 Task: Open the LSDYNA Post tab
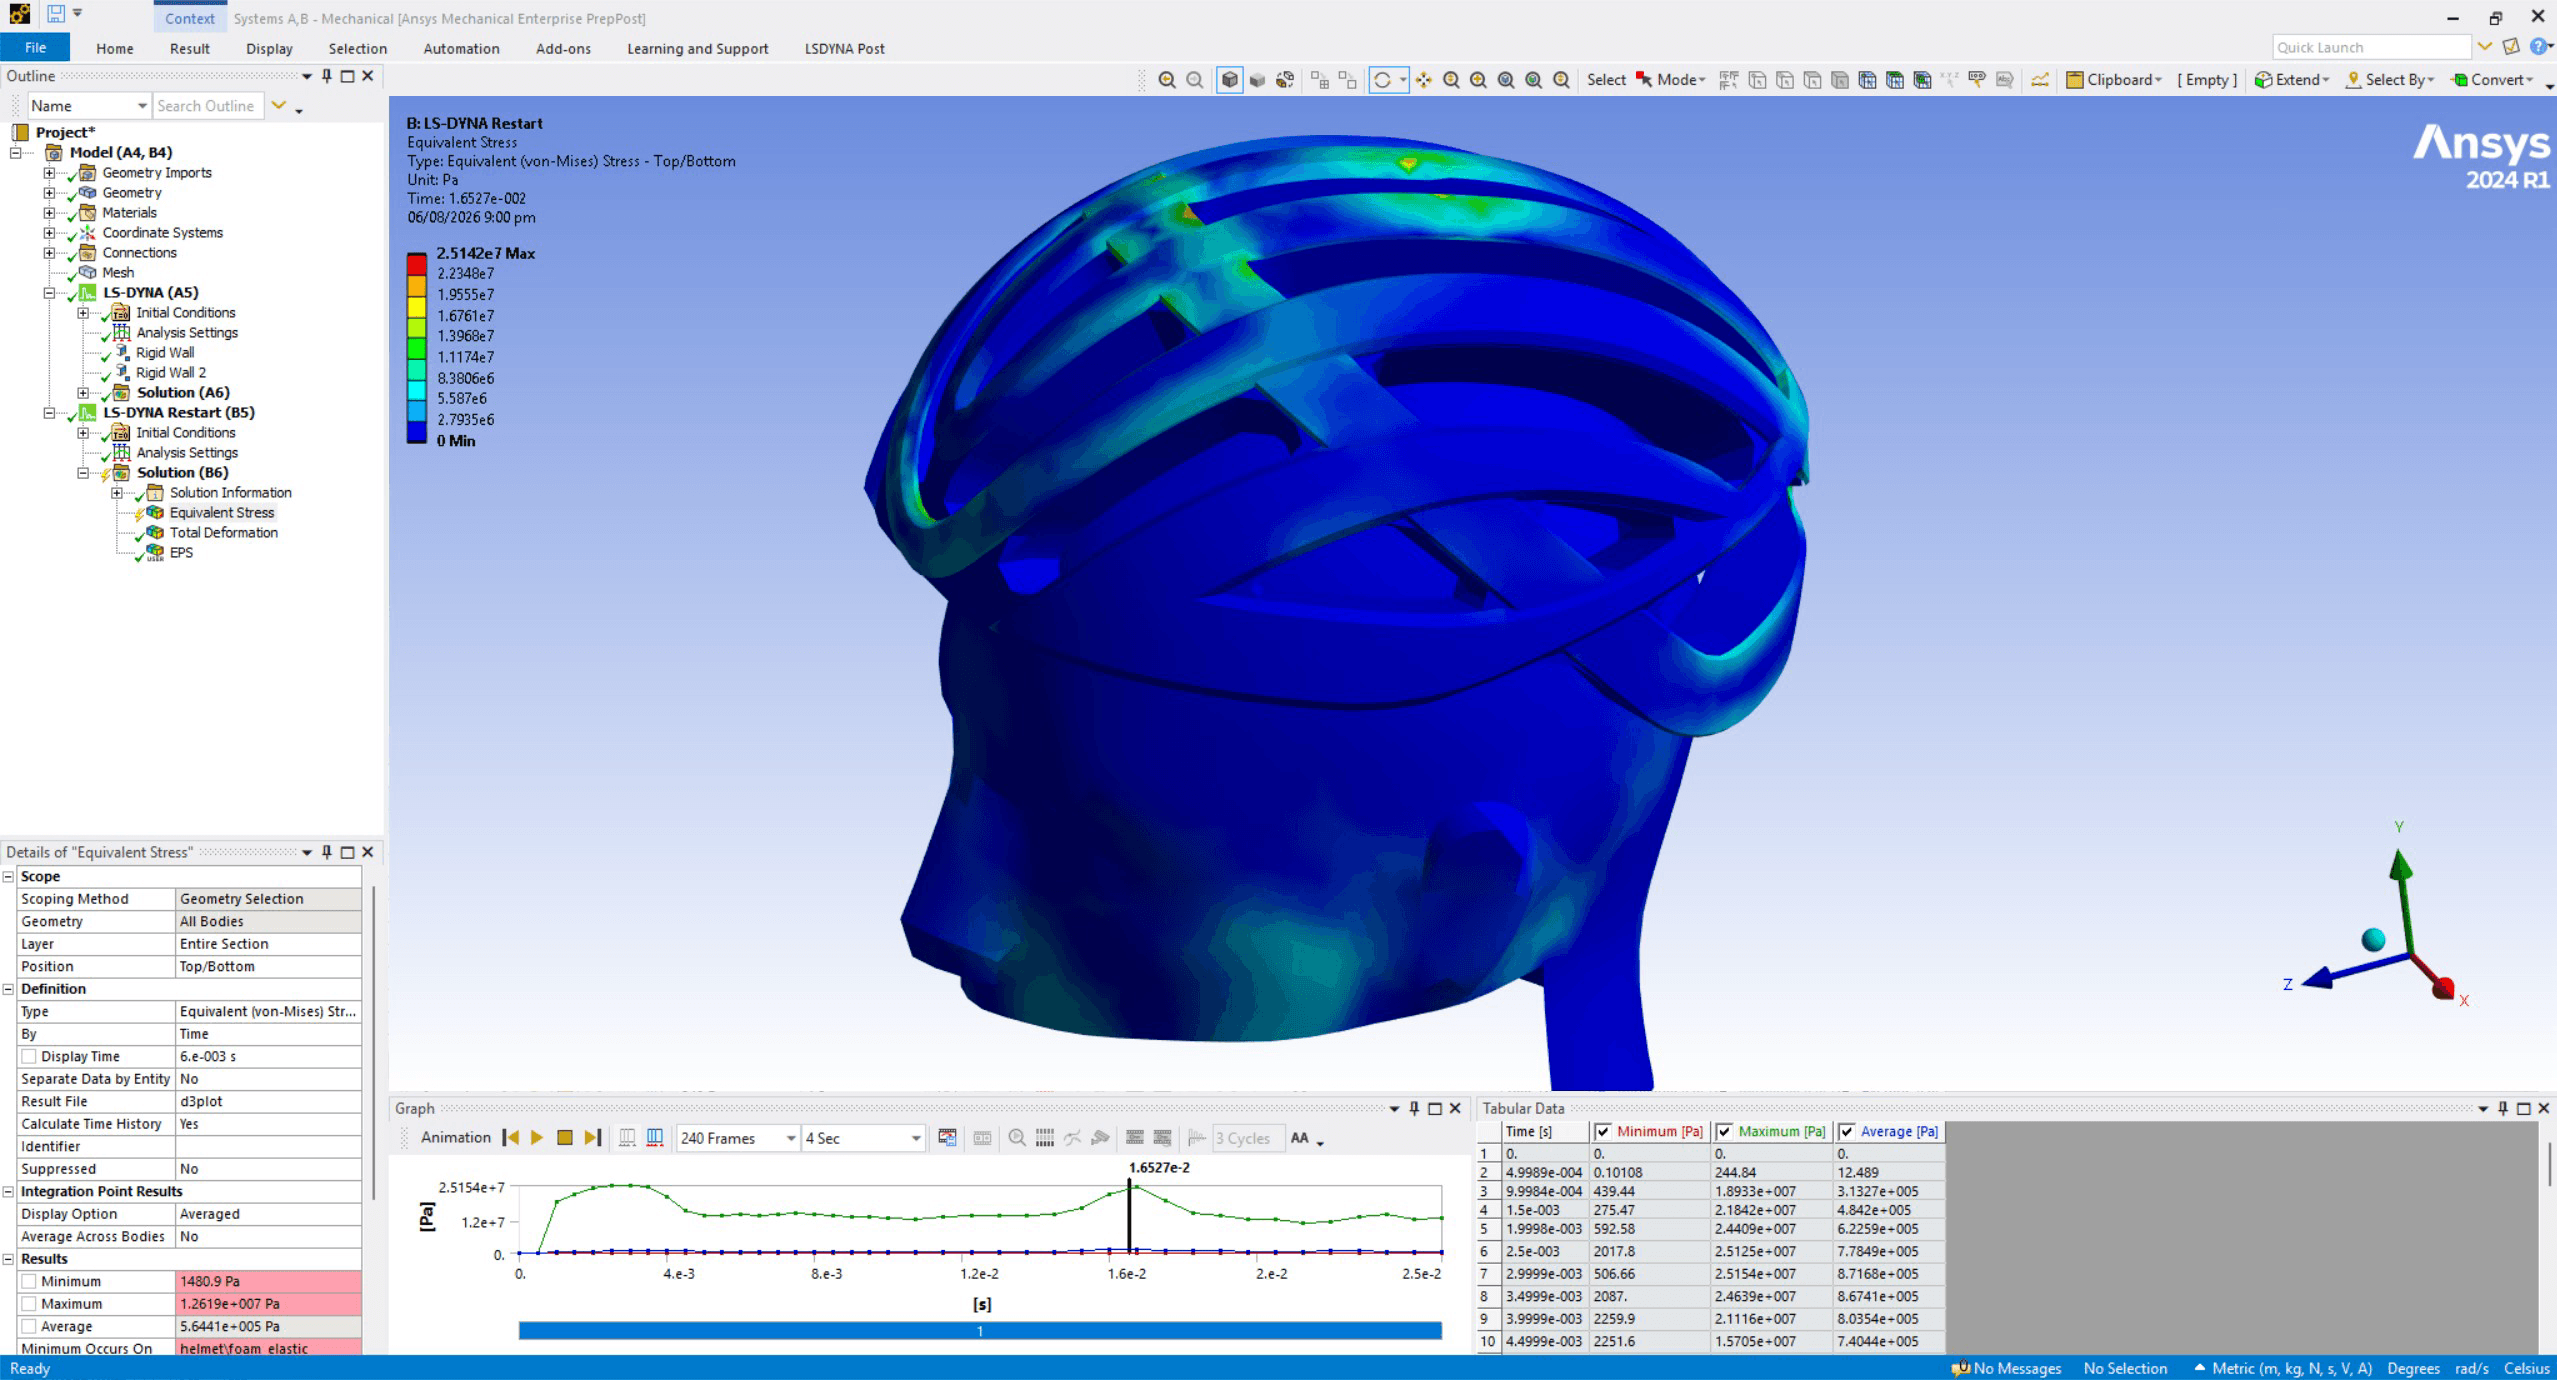click(844, 48)
